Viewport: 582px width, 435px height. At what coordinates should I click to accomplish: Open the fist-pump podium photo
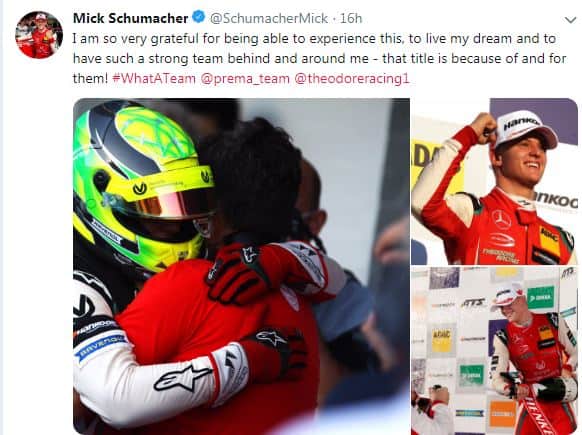coord(495,181)
